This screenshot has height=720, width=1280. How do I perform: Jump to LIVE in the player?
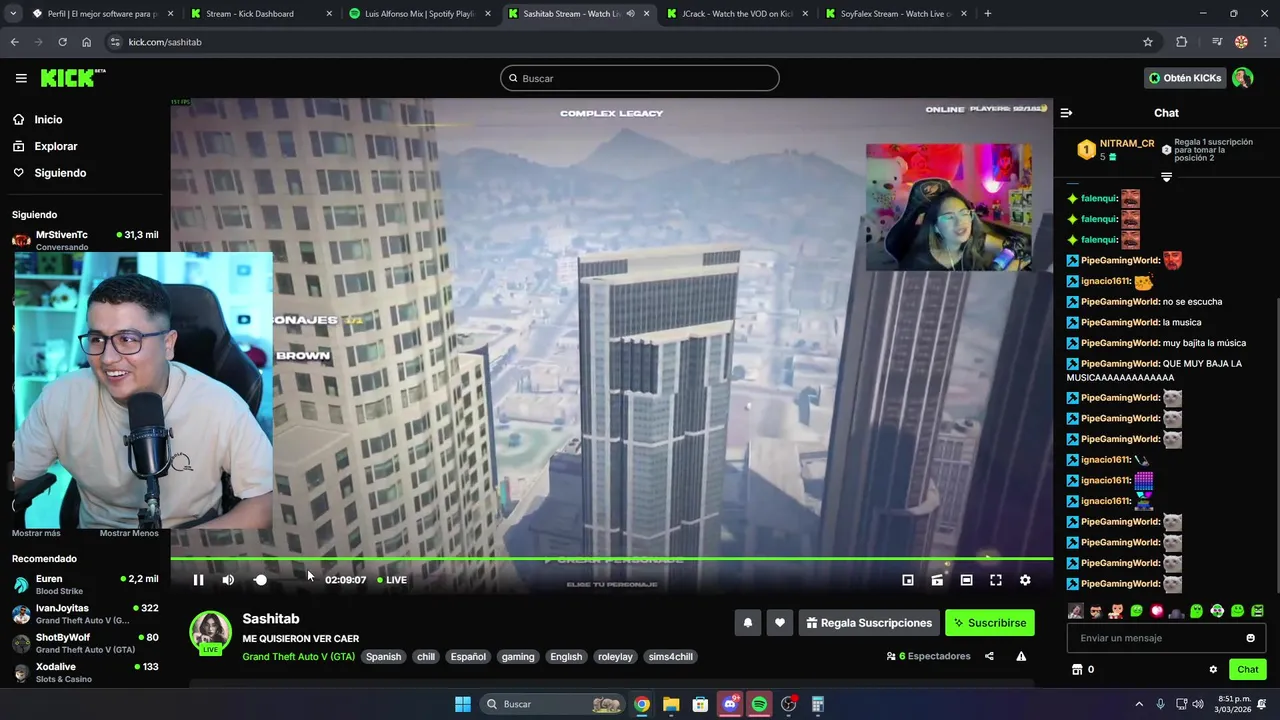(x=392, y=580)
